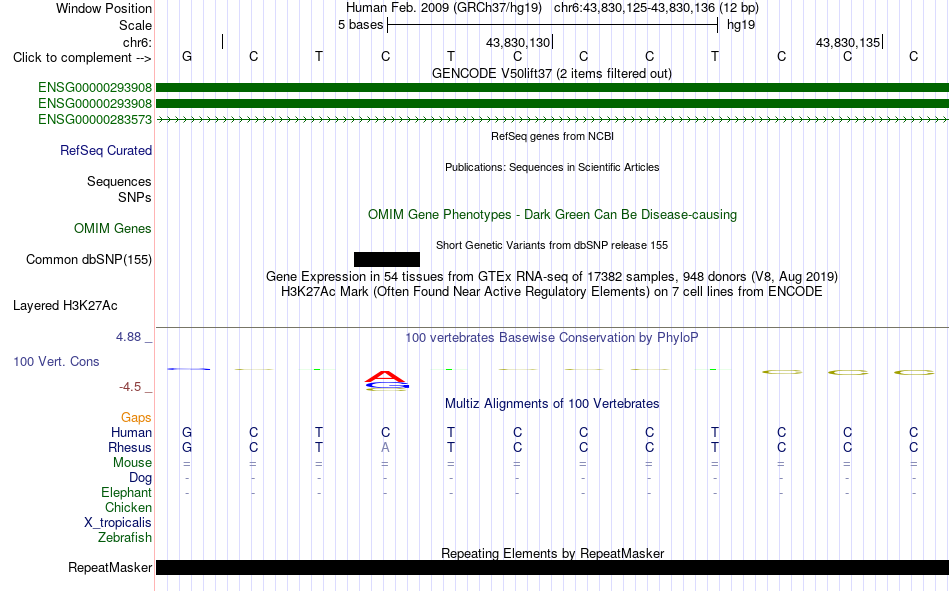Click the 'Click to complement -->' label
The image size is (950, 591).
tap(82, 58)
